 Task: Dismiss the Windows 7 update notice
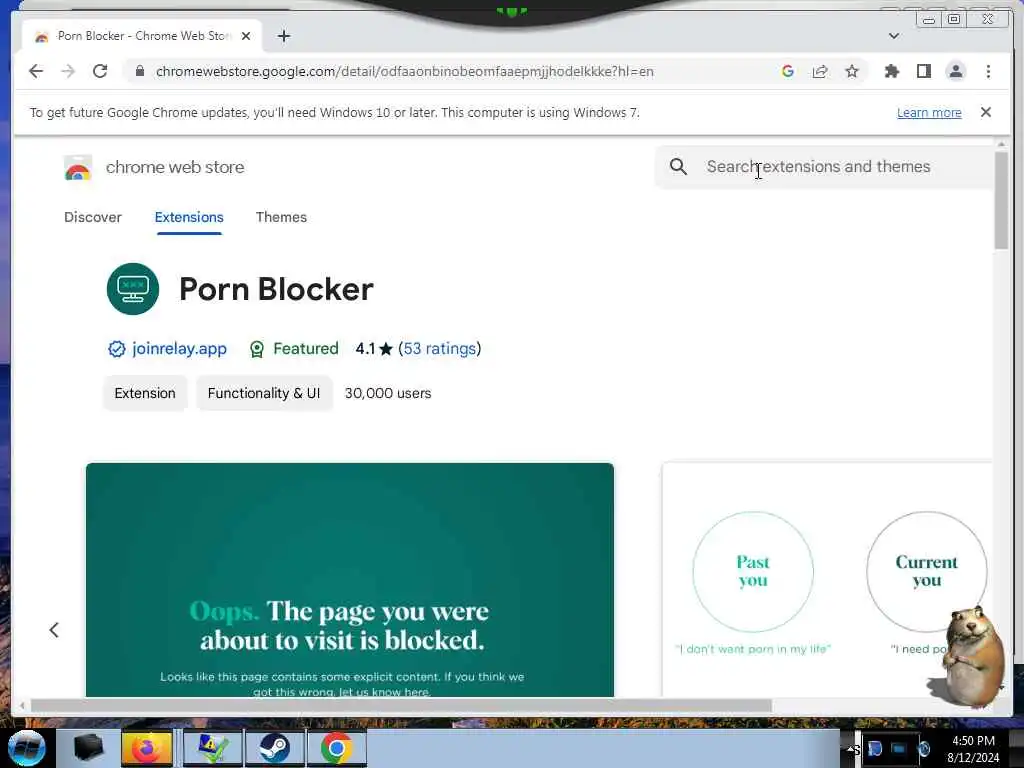(x=985, y=112)
